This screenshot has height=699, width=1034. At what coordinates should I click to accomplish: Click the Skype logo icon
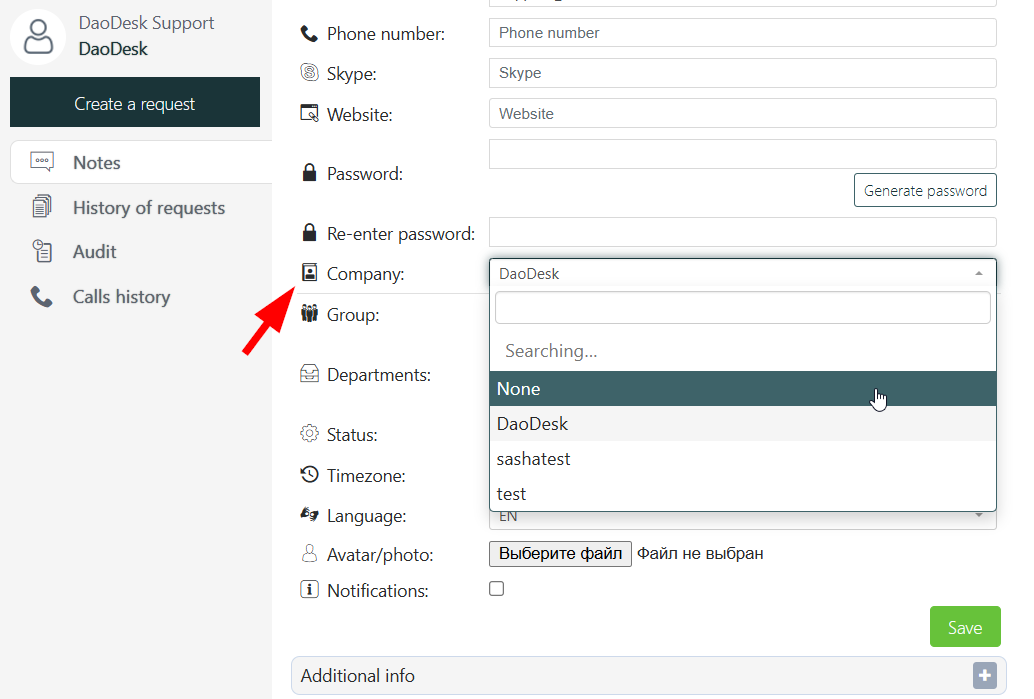click(309, 72)
